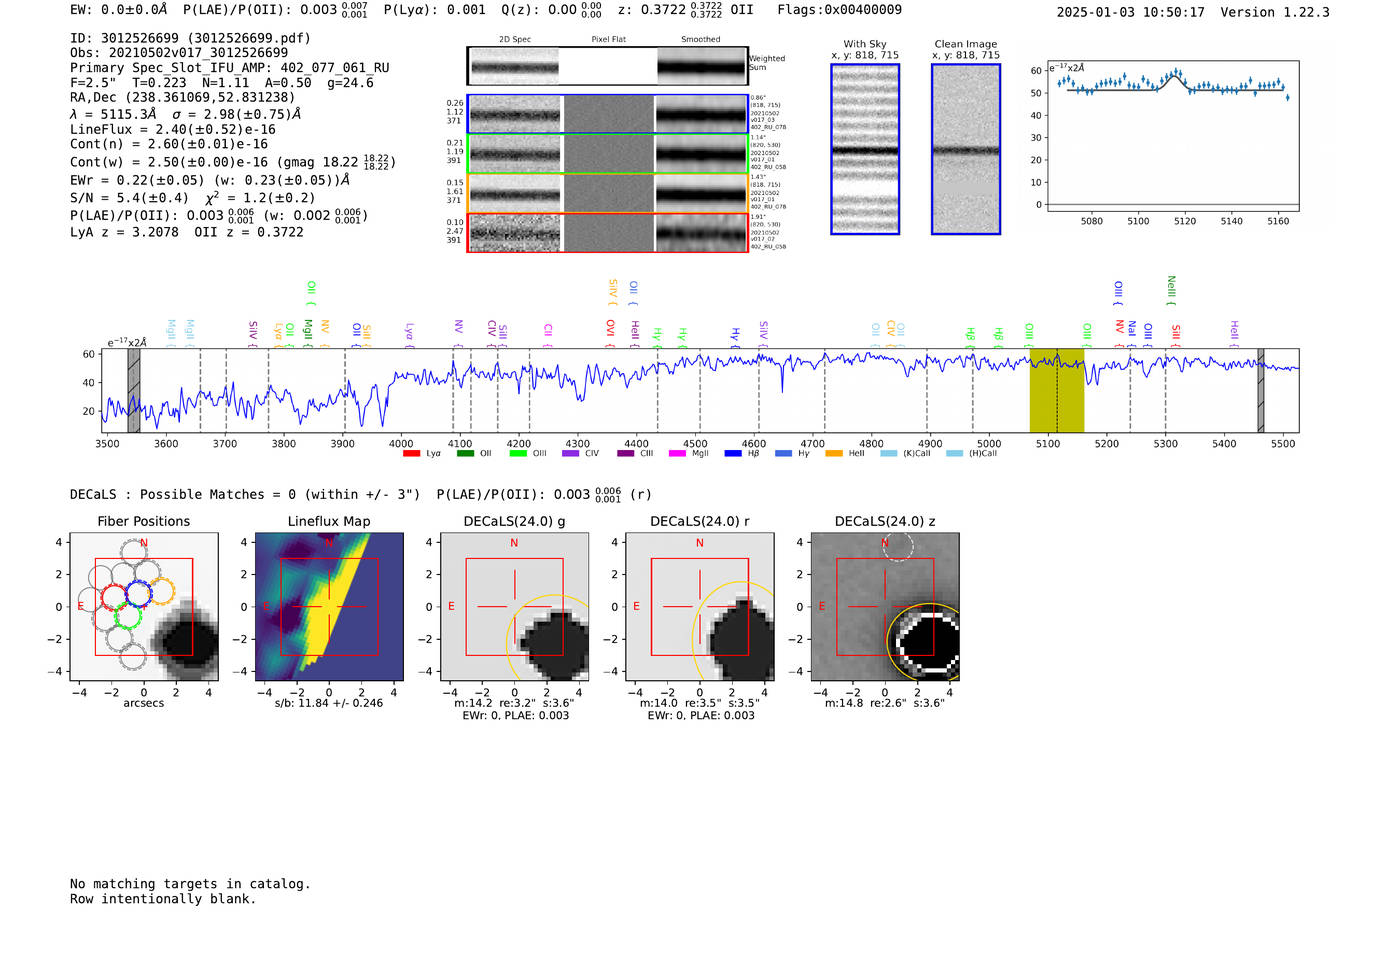Image resolution: width=1400 pixels, height=953 pixels.
Task: Click the green-bordered fiber 2D spectrum row
Action: [x=608, y=154]
